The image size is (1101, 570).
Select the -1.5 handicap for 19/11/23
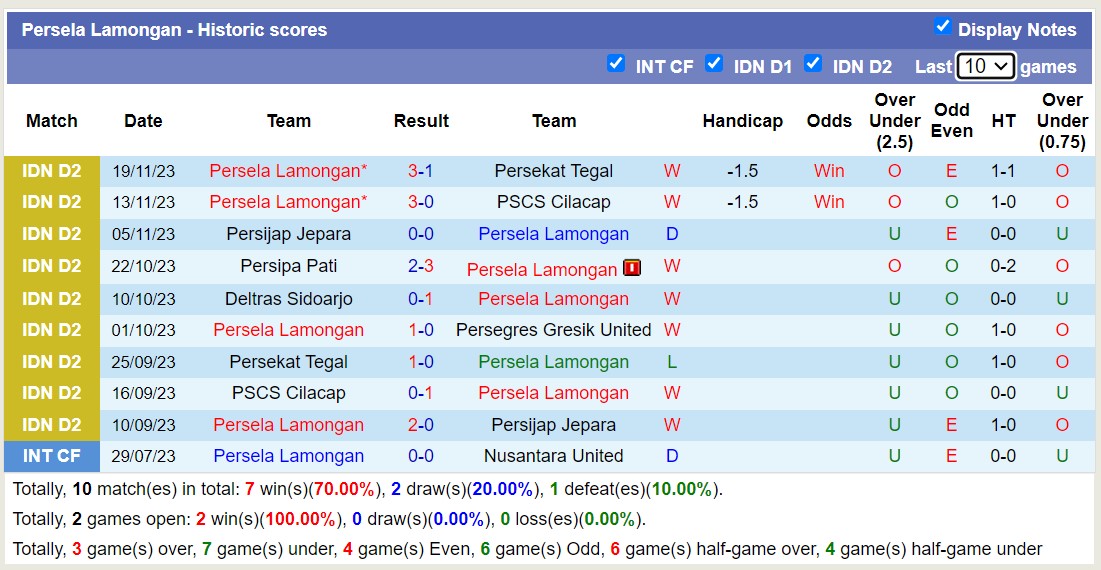click(742, 171)
